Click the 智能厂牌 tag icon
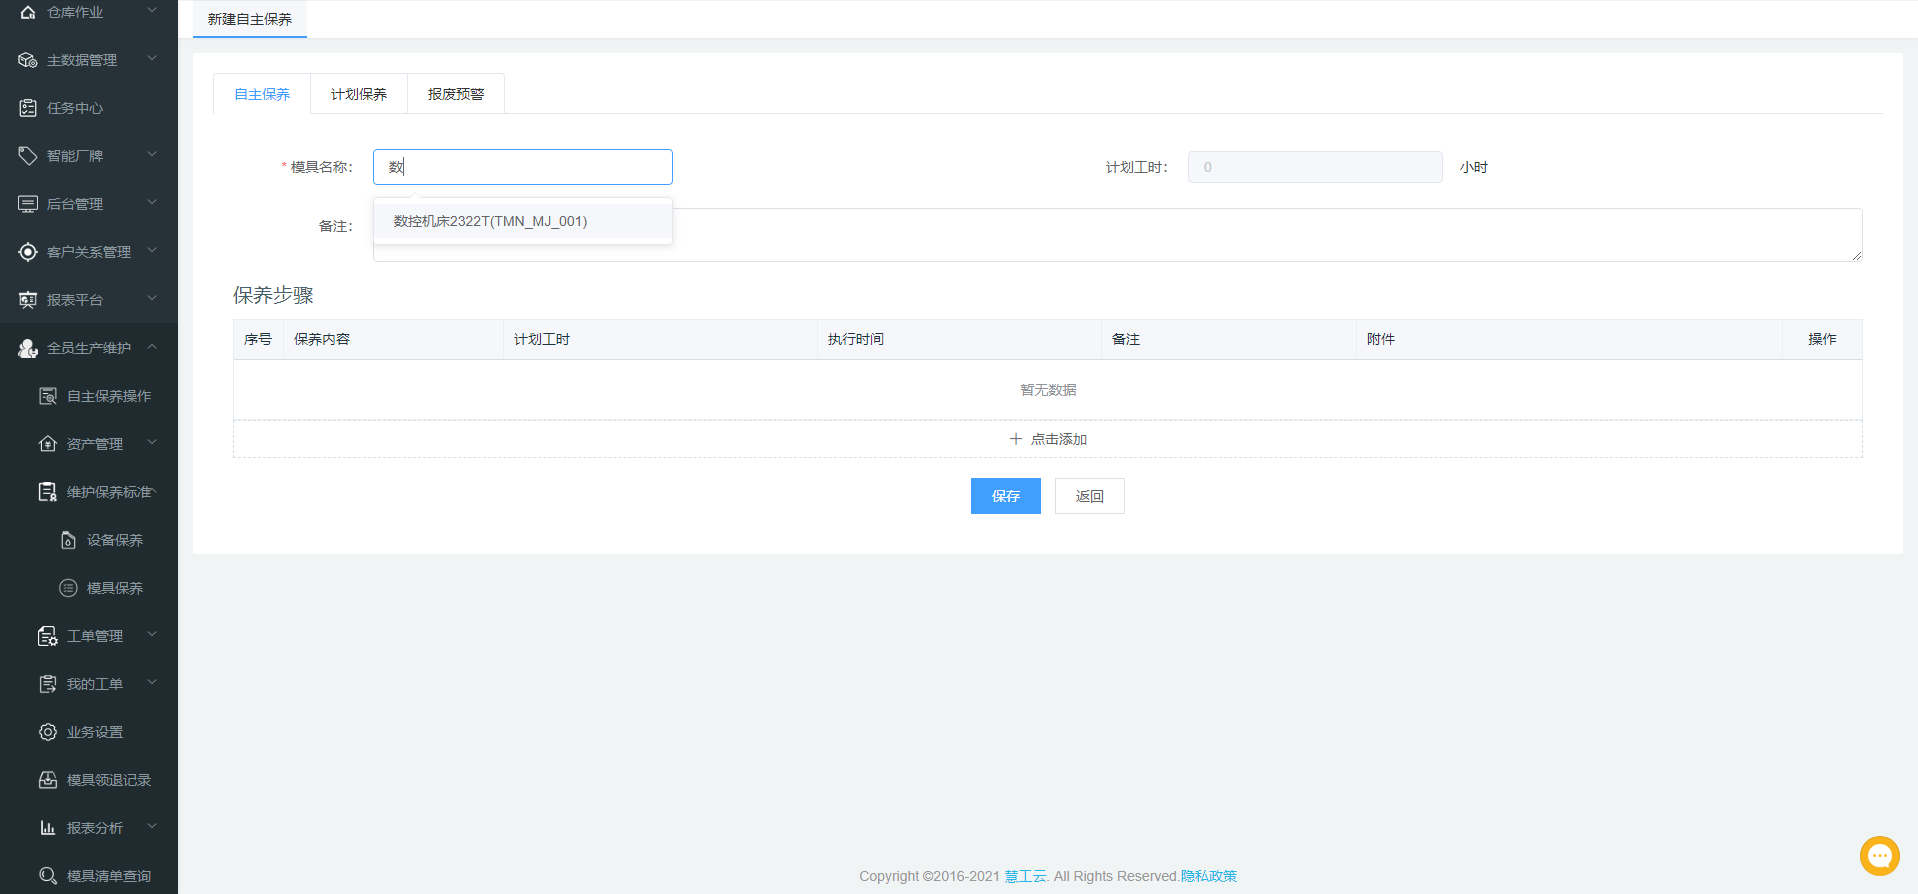 tap(28, 156)
